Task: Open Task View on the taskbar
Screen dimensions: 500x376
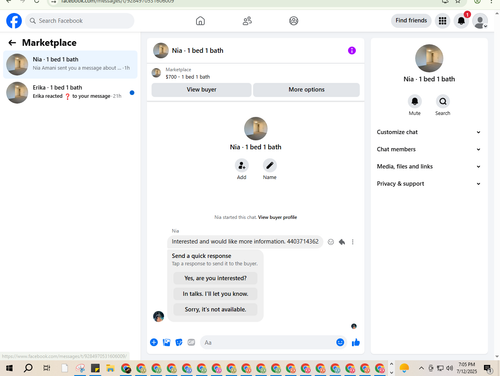Action: tap(47, 368)
